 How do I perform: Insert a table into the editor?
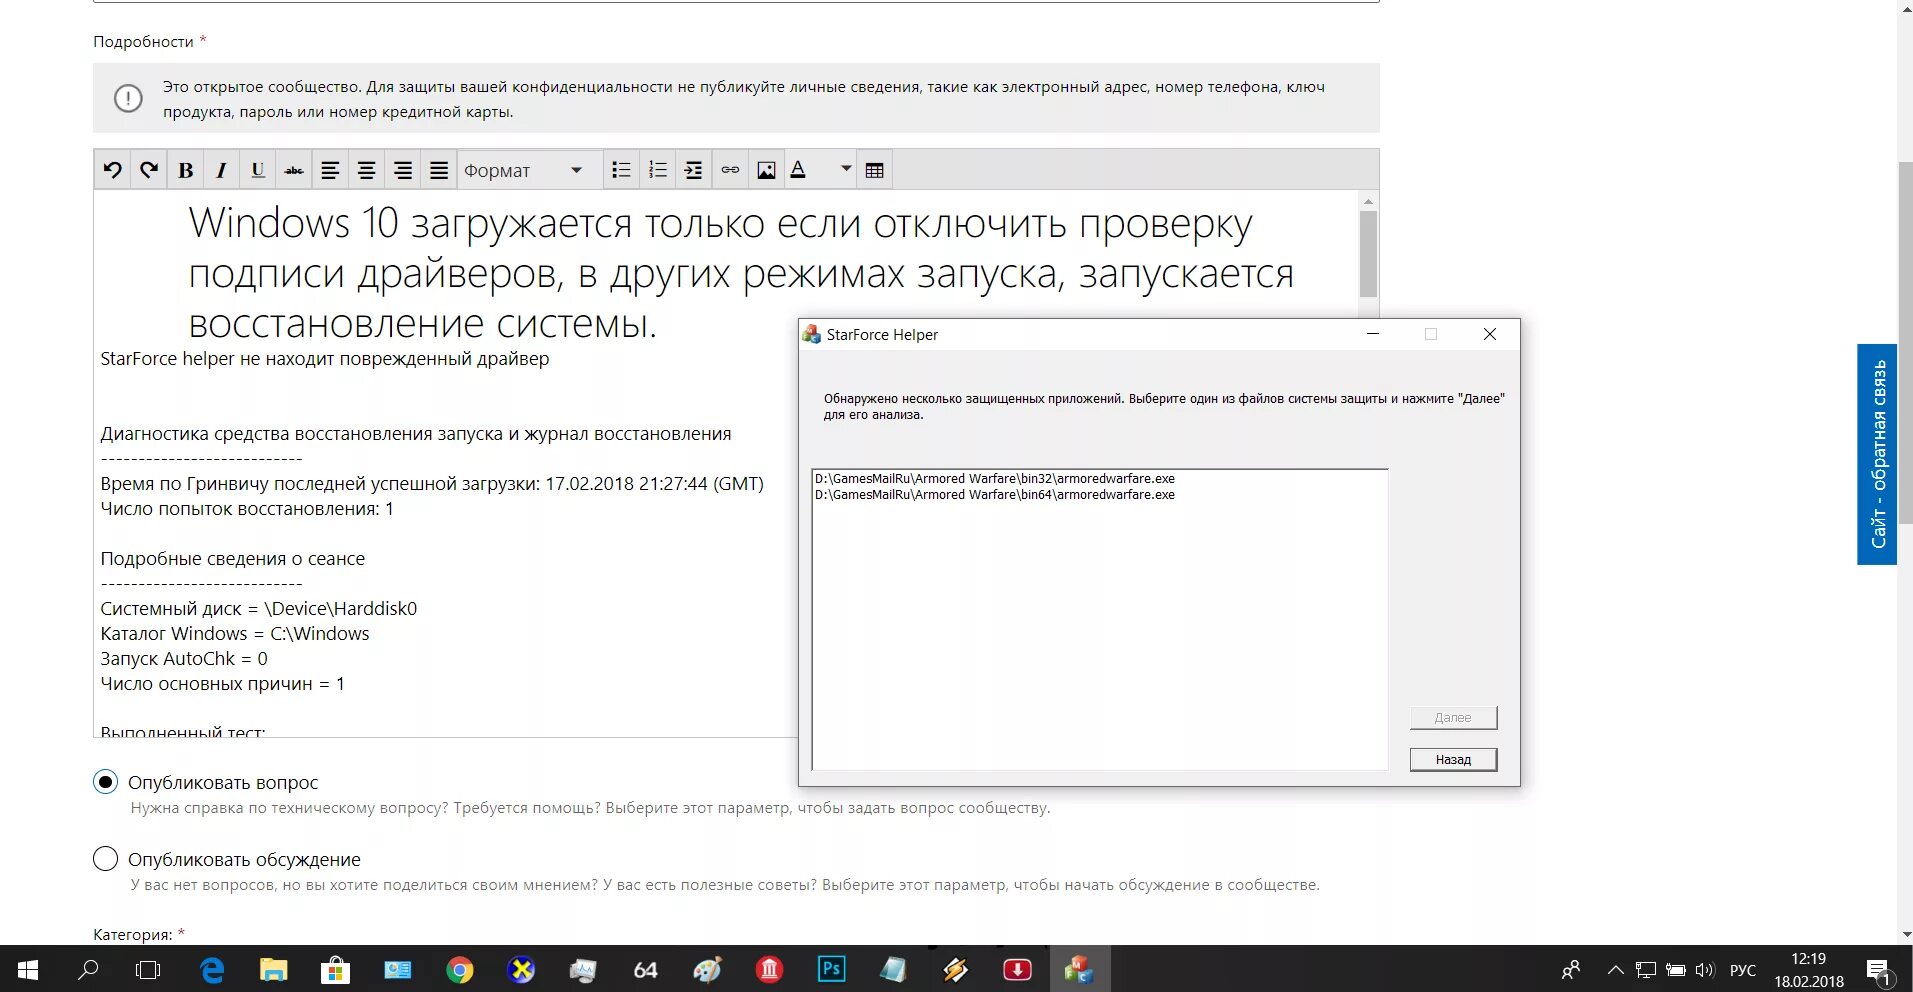(x=874, y=170)
